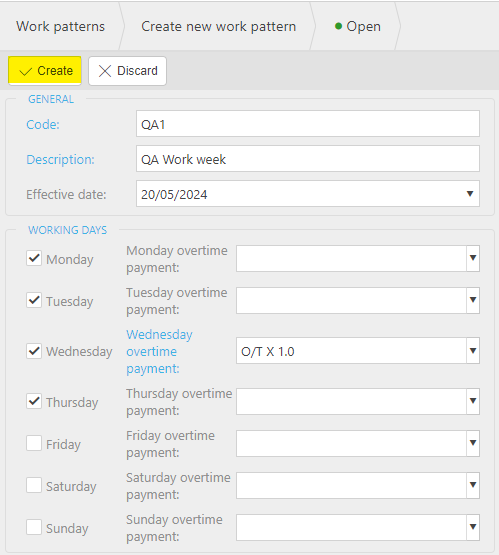Image resolution: width=499 pixels, height=555 pixels.
Task: Enable the Friday checkbox
Action: (x=34, y=443)
